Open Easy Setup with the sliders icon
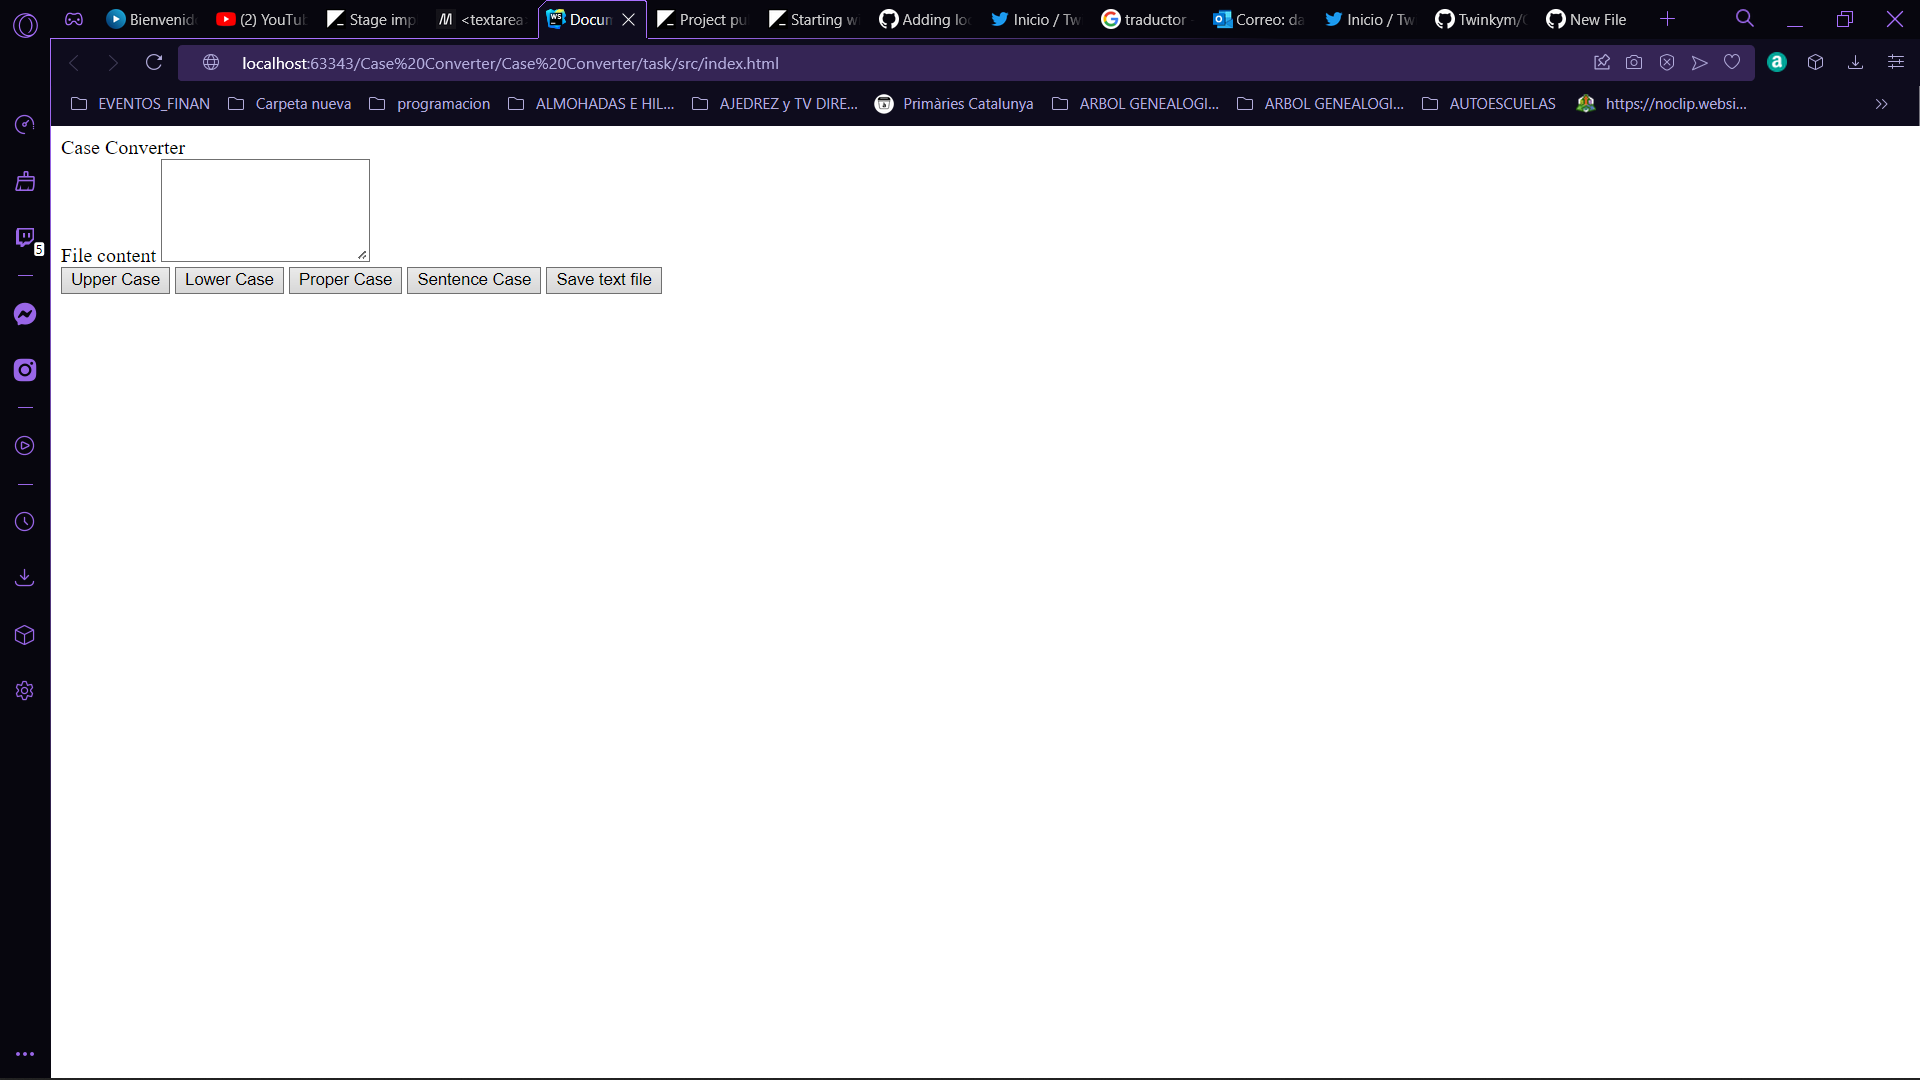 coord(1896,62)
